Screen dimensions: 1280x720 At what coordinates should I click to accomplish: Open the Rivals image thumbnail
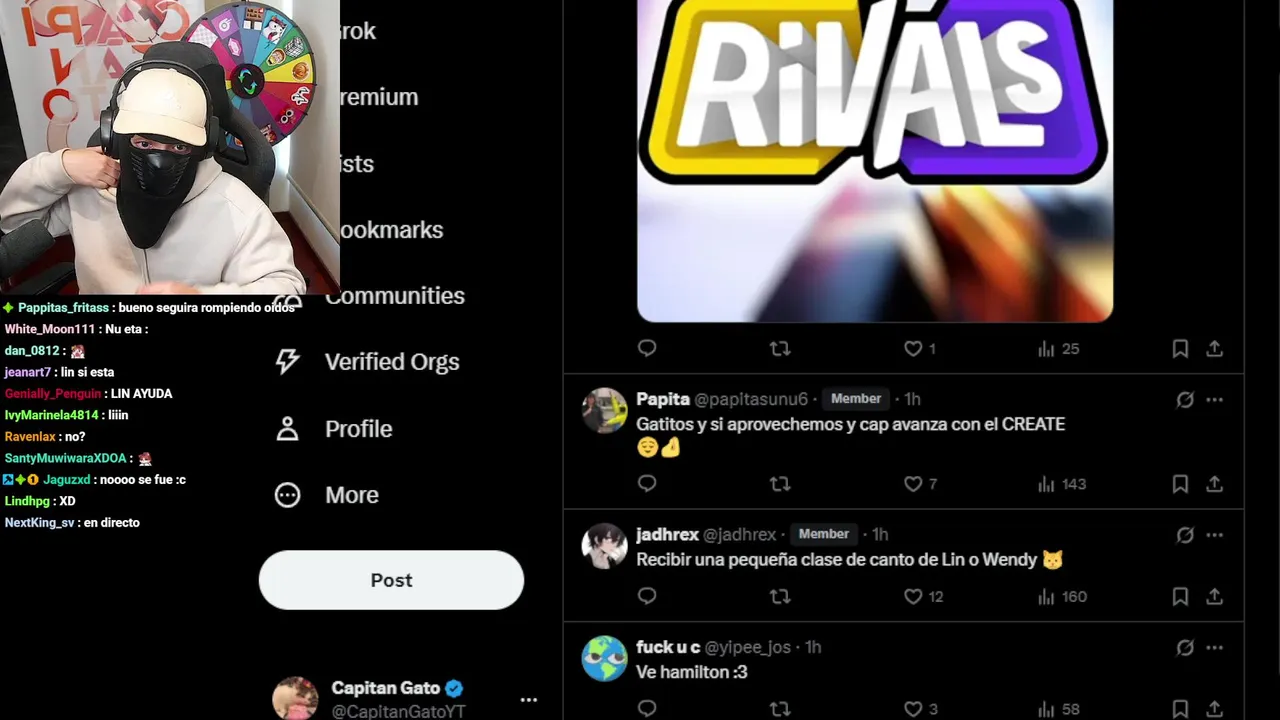click(x=875, y=160)
